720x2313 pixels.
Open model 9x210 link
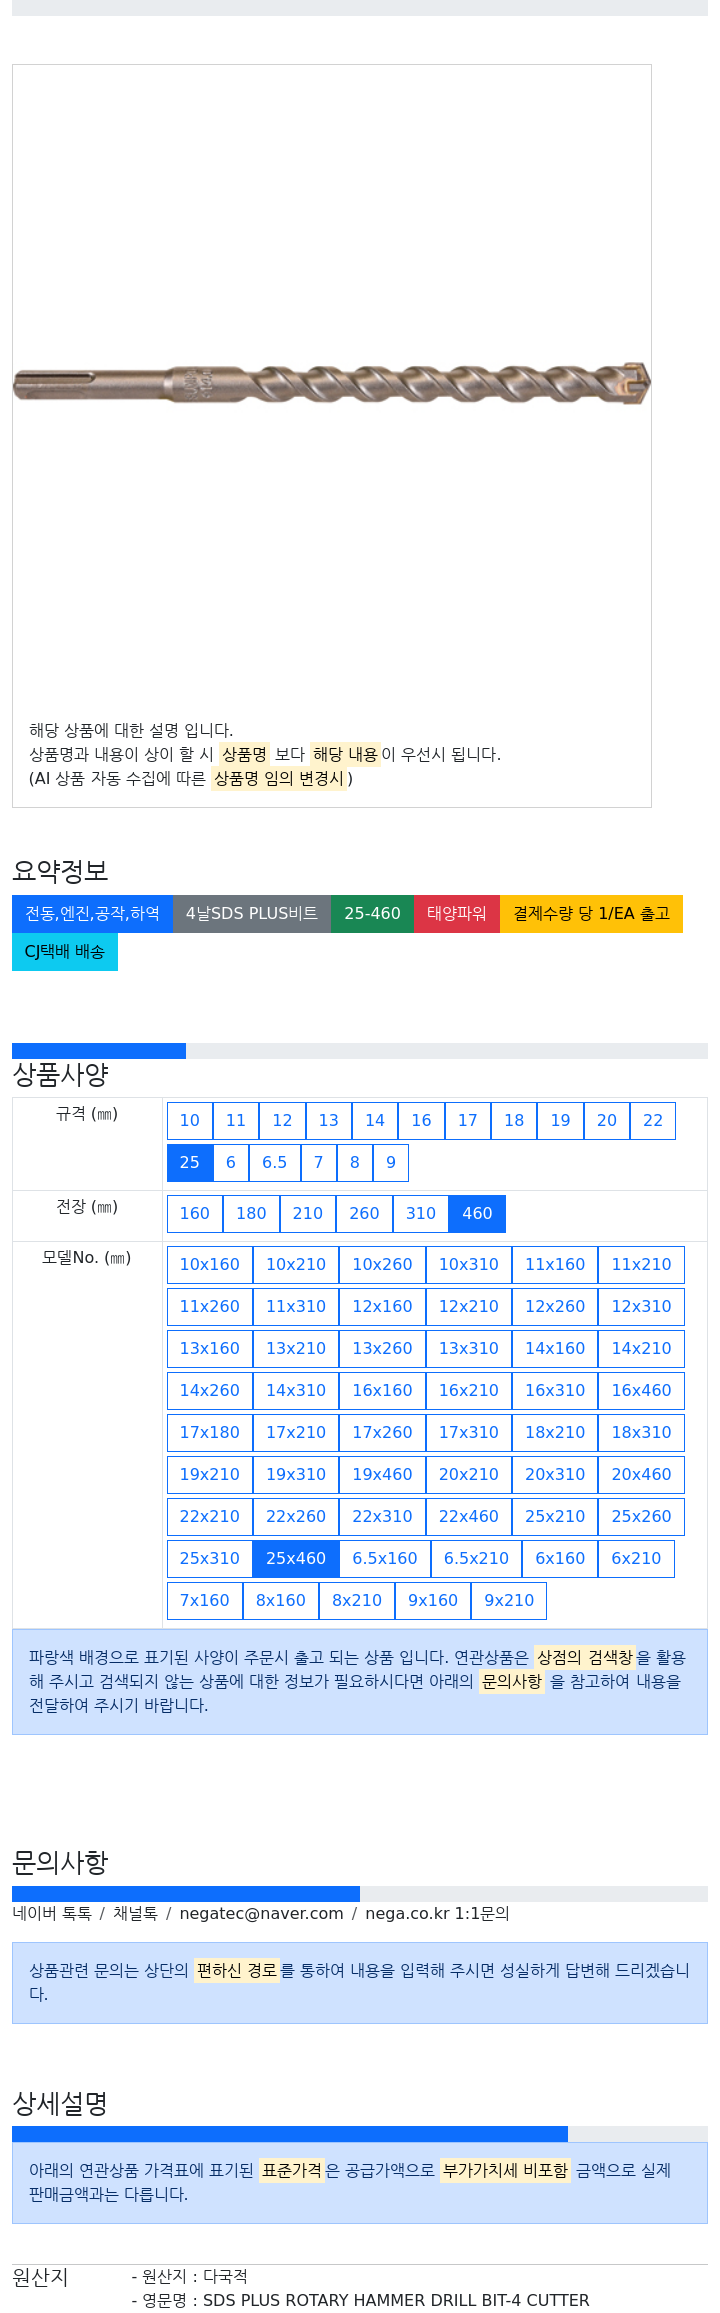click(509, 1600)
